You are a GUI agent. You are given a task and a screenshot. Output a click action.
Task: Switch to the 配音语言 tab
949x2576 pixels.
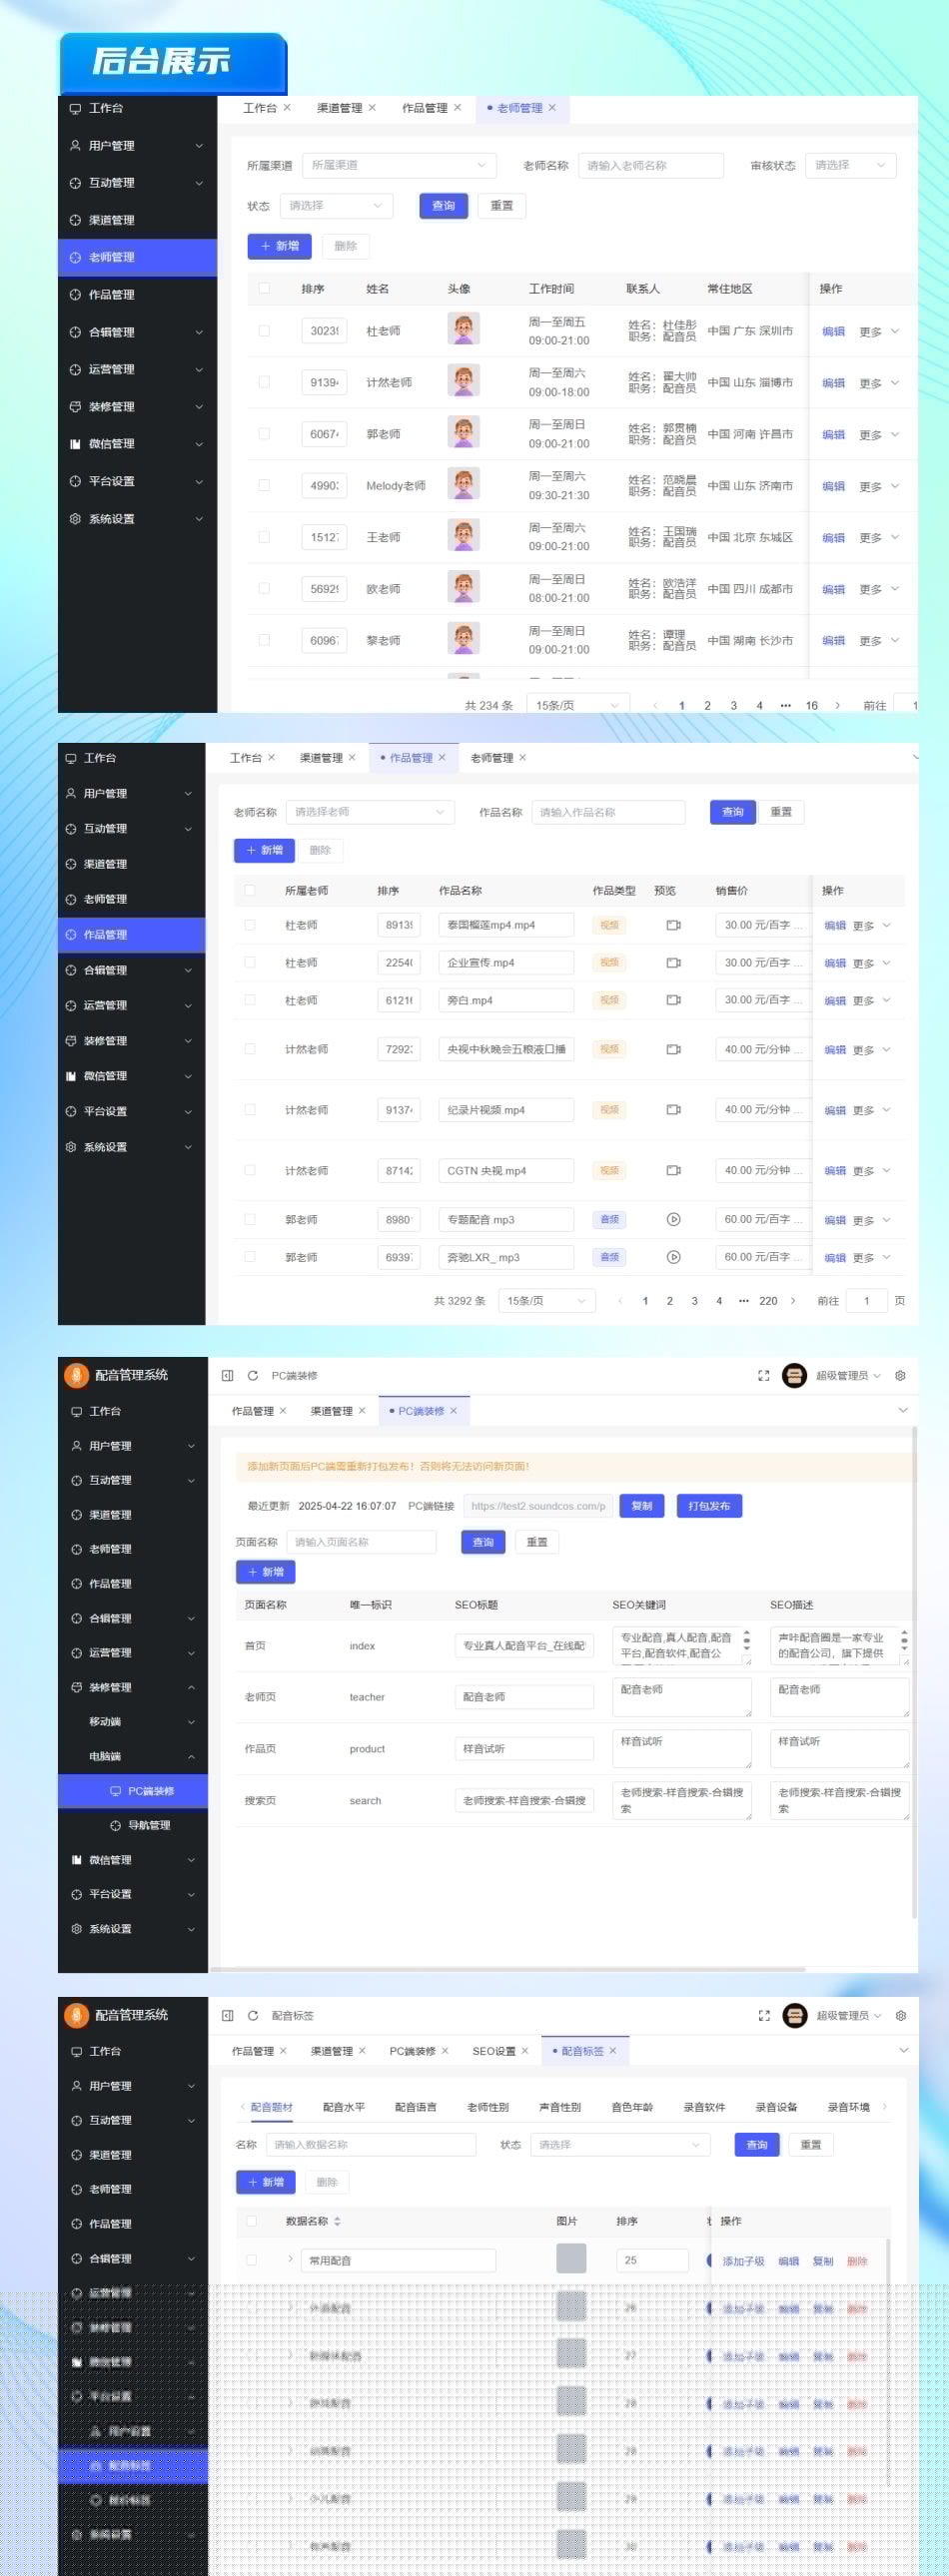(x=415, y=2107)
